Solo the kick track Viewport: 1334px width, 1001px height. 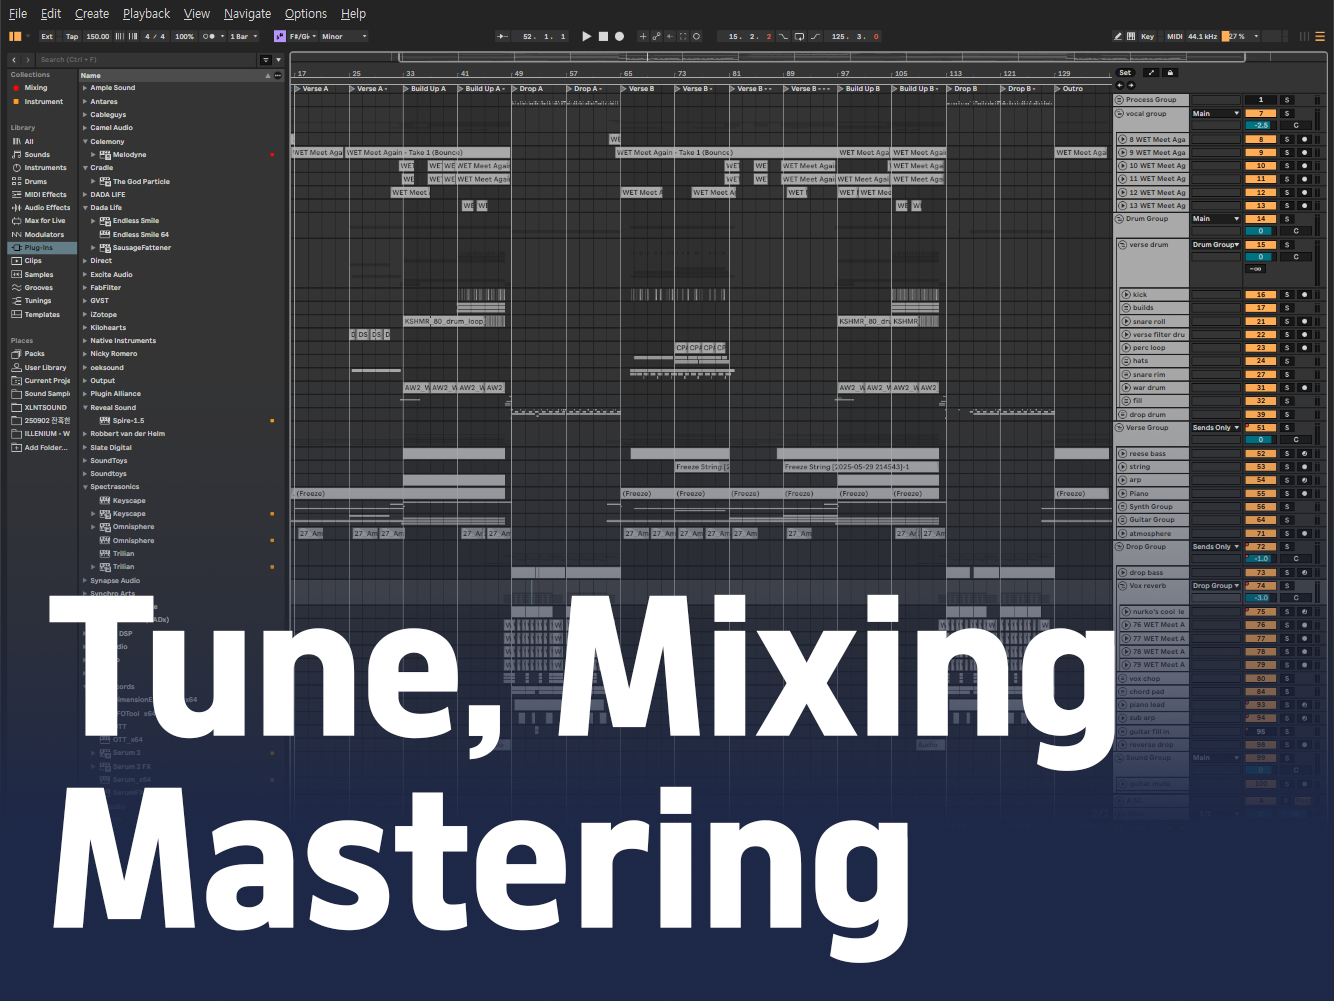[1287, 295]
